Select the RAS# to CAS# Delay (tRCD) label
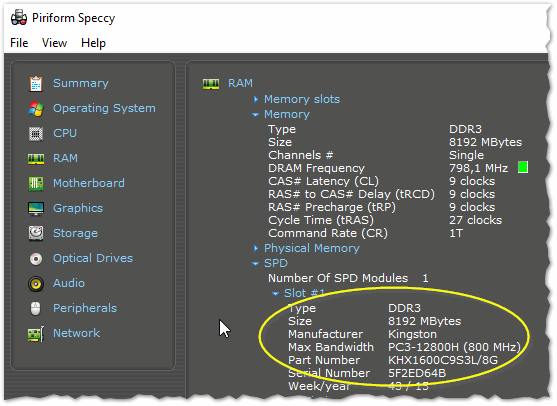 (x=351, y=194)
